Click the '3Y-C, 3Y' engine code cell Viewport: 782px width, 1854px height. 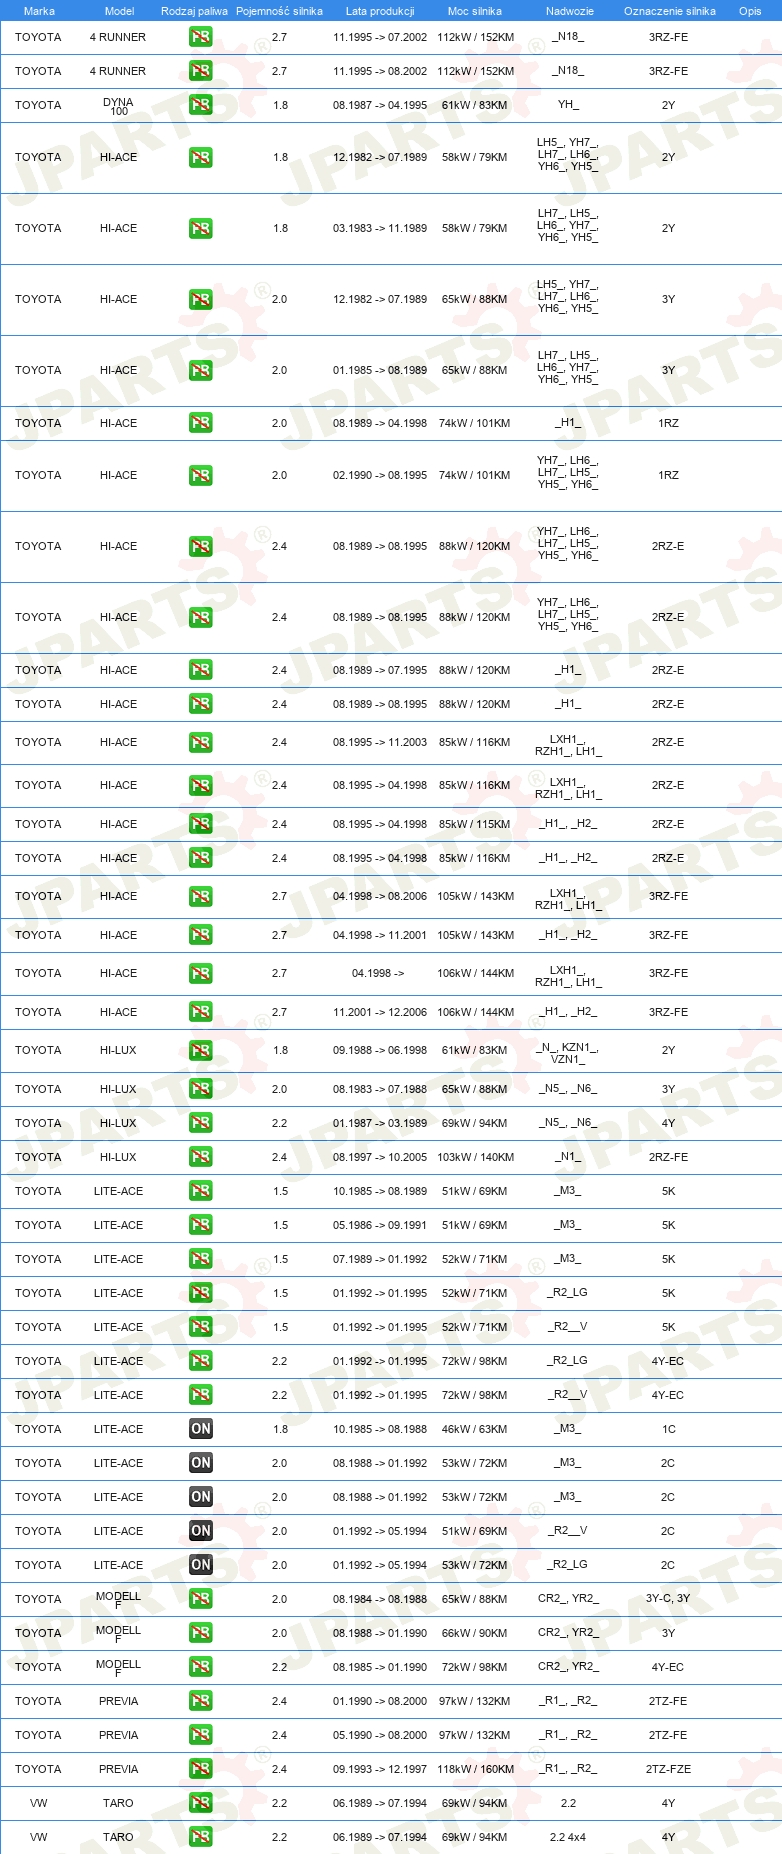coord(668,1599)
